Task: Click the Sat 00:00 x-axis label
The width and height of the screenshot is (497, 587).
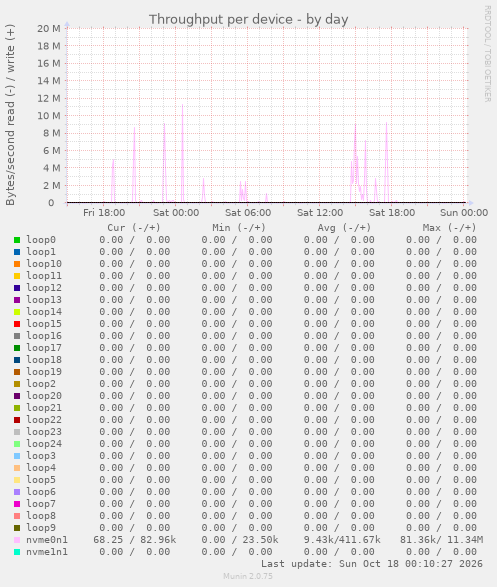Action: tap(176, 213)
